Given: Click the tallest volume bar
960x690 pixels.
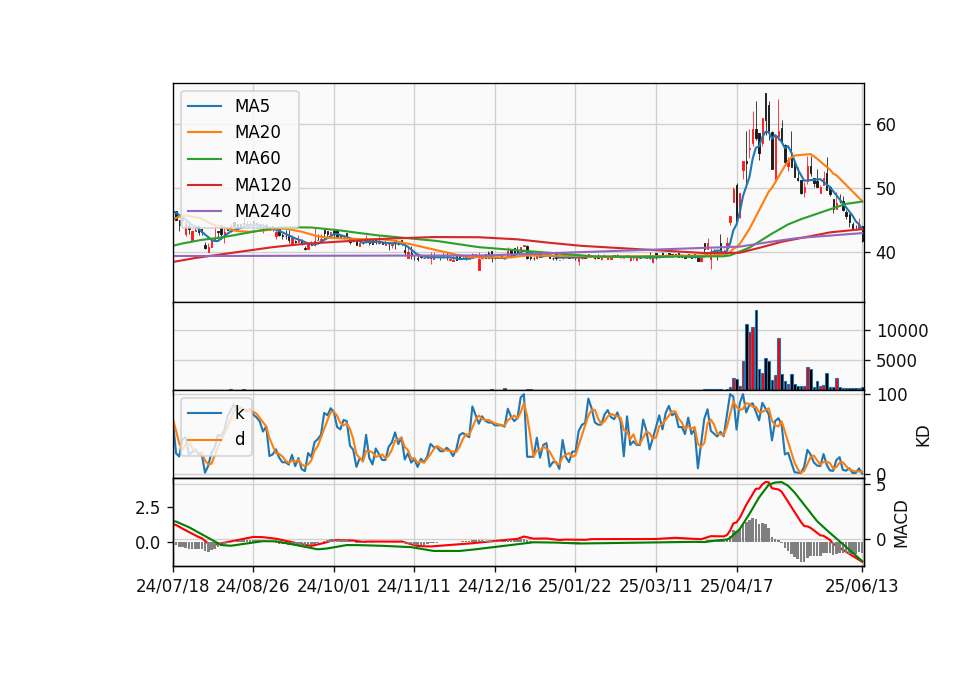Looking at the screenshot, I should (x=756, y=350).
